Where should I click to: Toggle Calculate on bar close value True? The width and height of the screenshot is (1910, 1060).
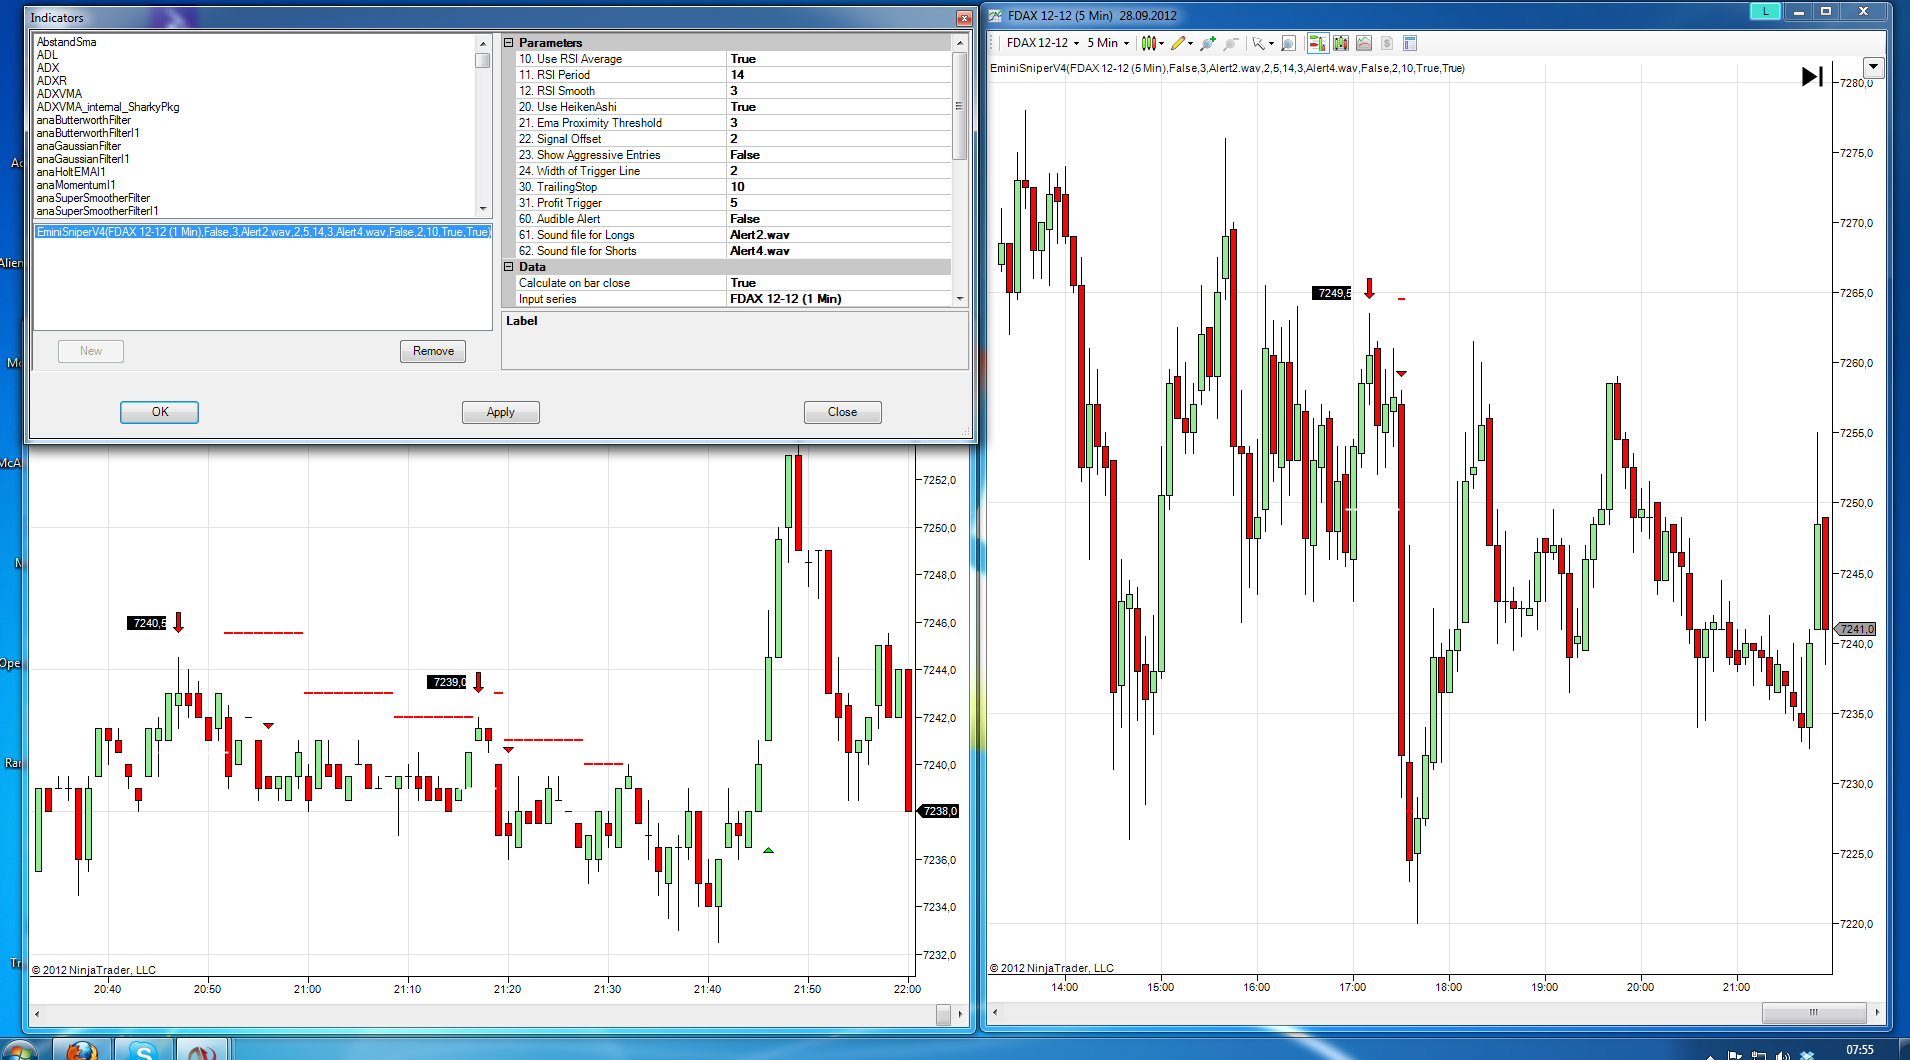(x=839, y=283)
